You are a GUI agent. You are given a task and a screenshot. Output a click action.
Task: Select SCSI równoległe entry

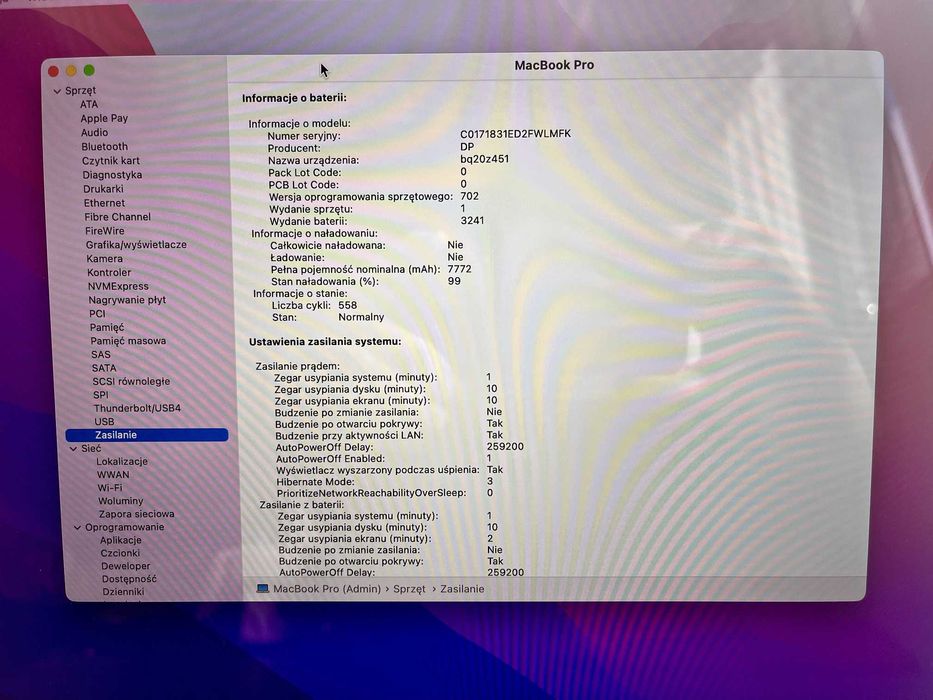click(131, 382)
